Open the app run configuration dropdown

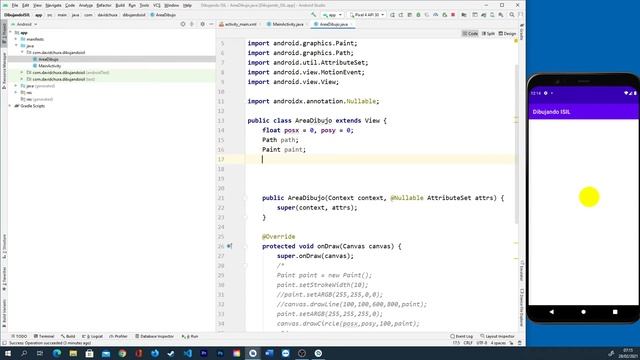pos(332,15)
